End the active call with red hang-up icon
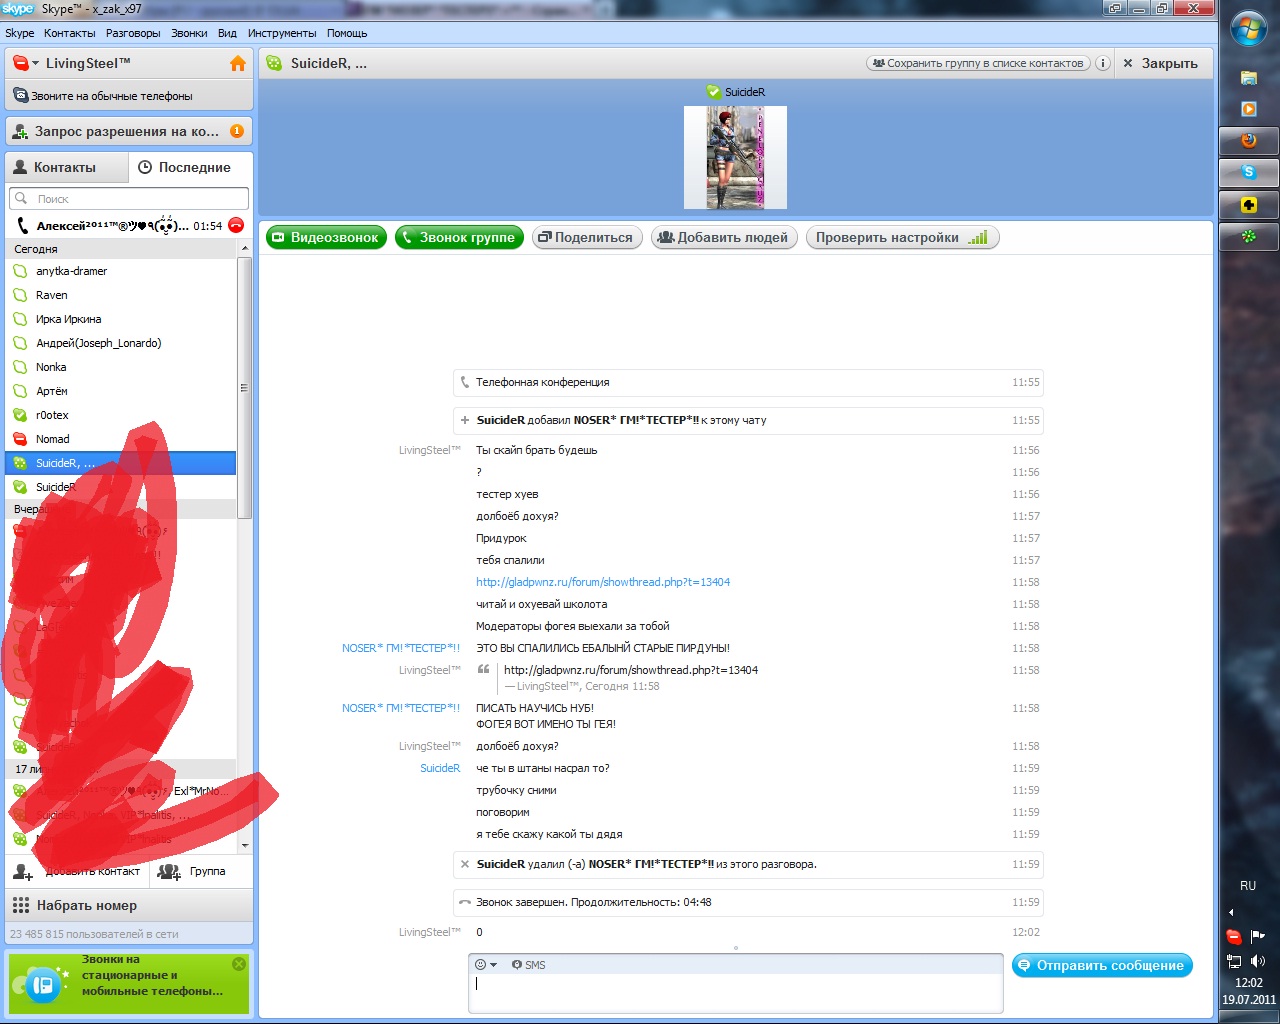 click(236, 225)
